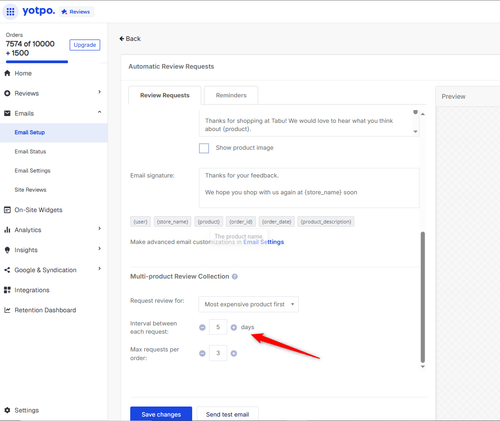Viewport: 500px width, 421px height.
Task: Insert the {order_id} placeholder tag
Action: pos(241,222)
